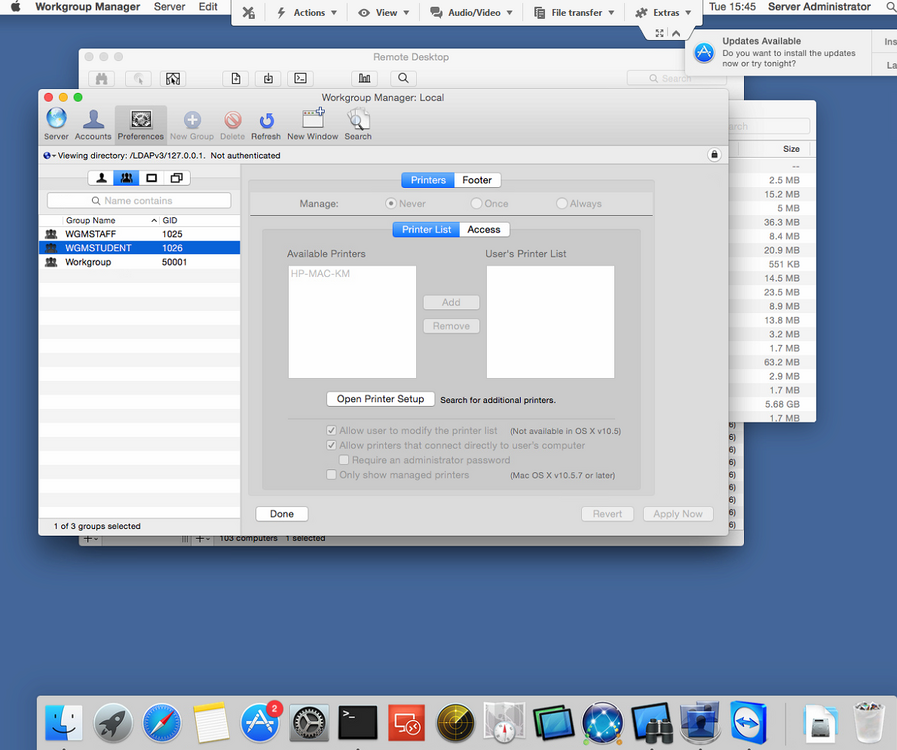This screenshot has width=897, height=750.
Task: Open the Audio/Video dropdown menu
Action: point(471,13)
